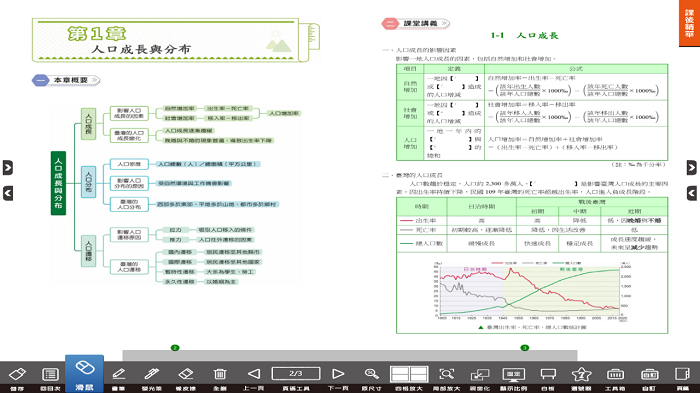Click right-edge forward arrow button
This screenshot has height=393, width=700.
tap(692, 167)
